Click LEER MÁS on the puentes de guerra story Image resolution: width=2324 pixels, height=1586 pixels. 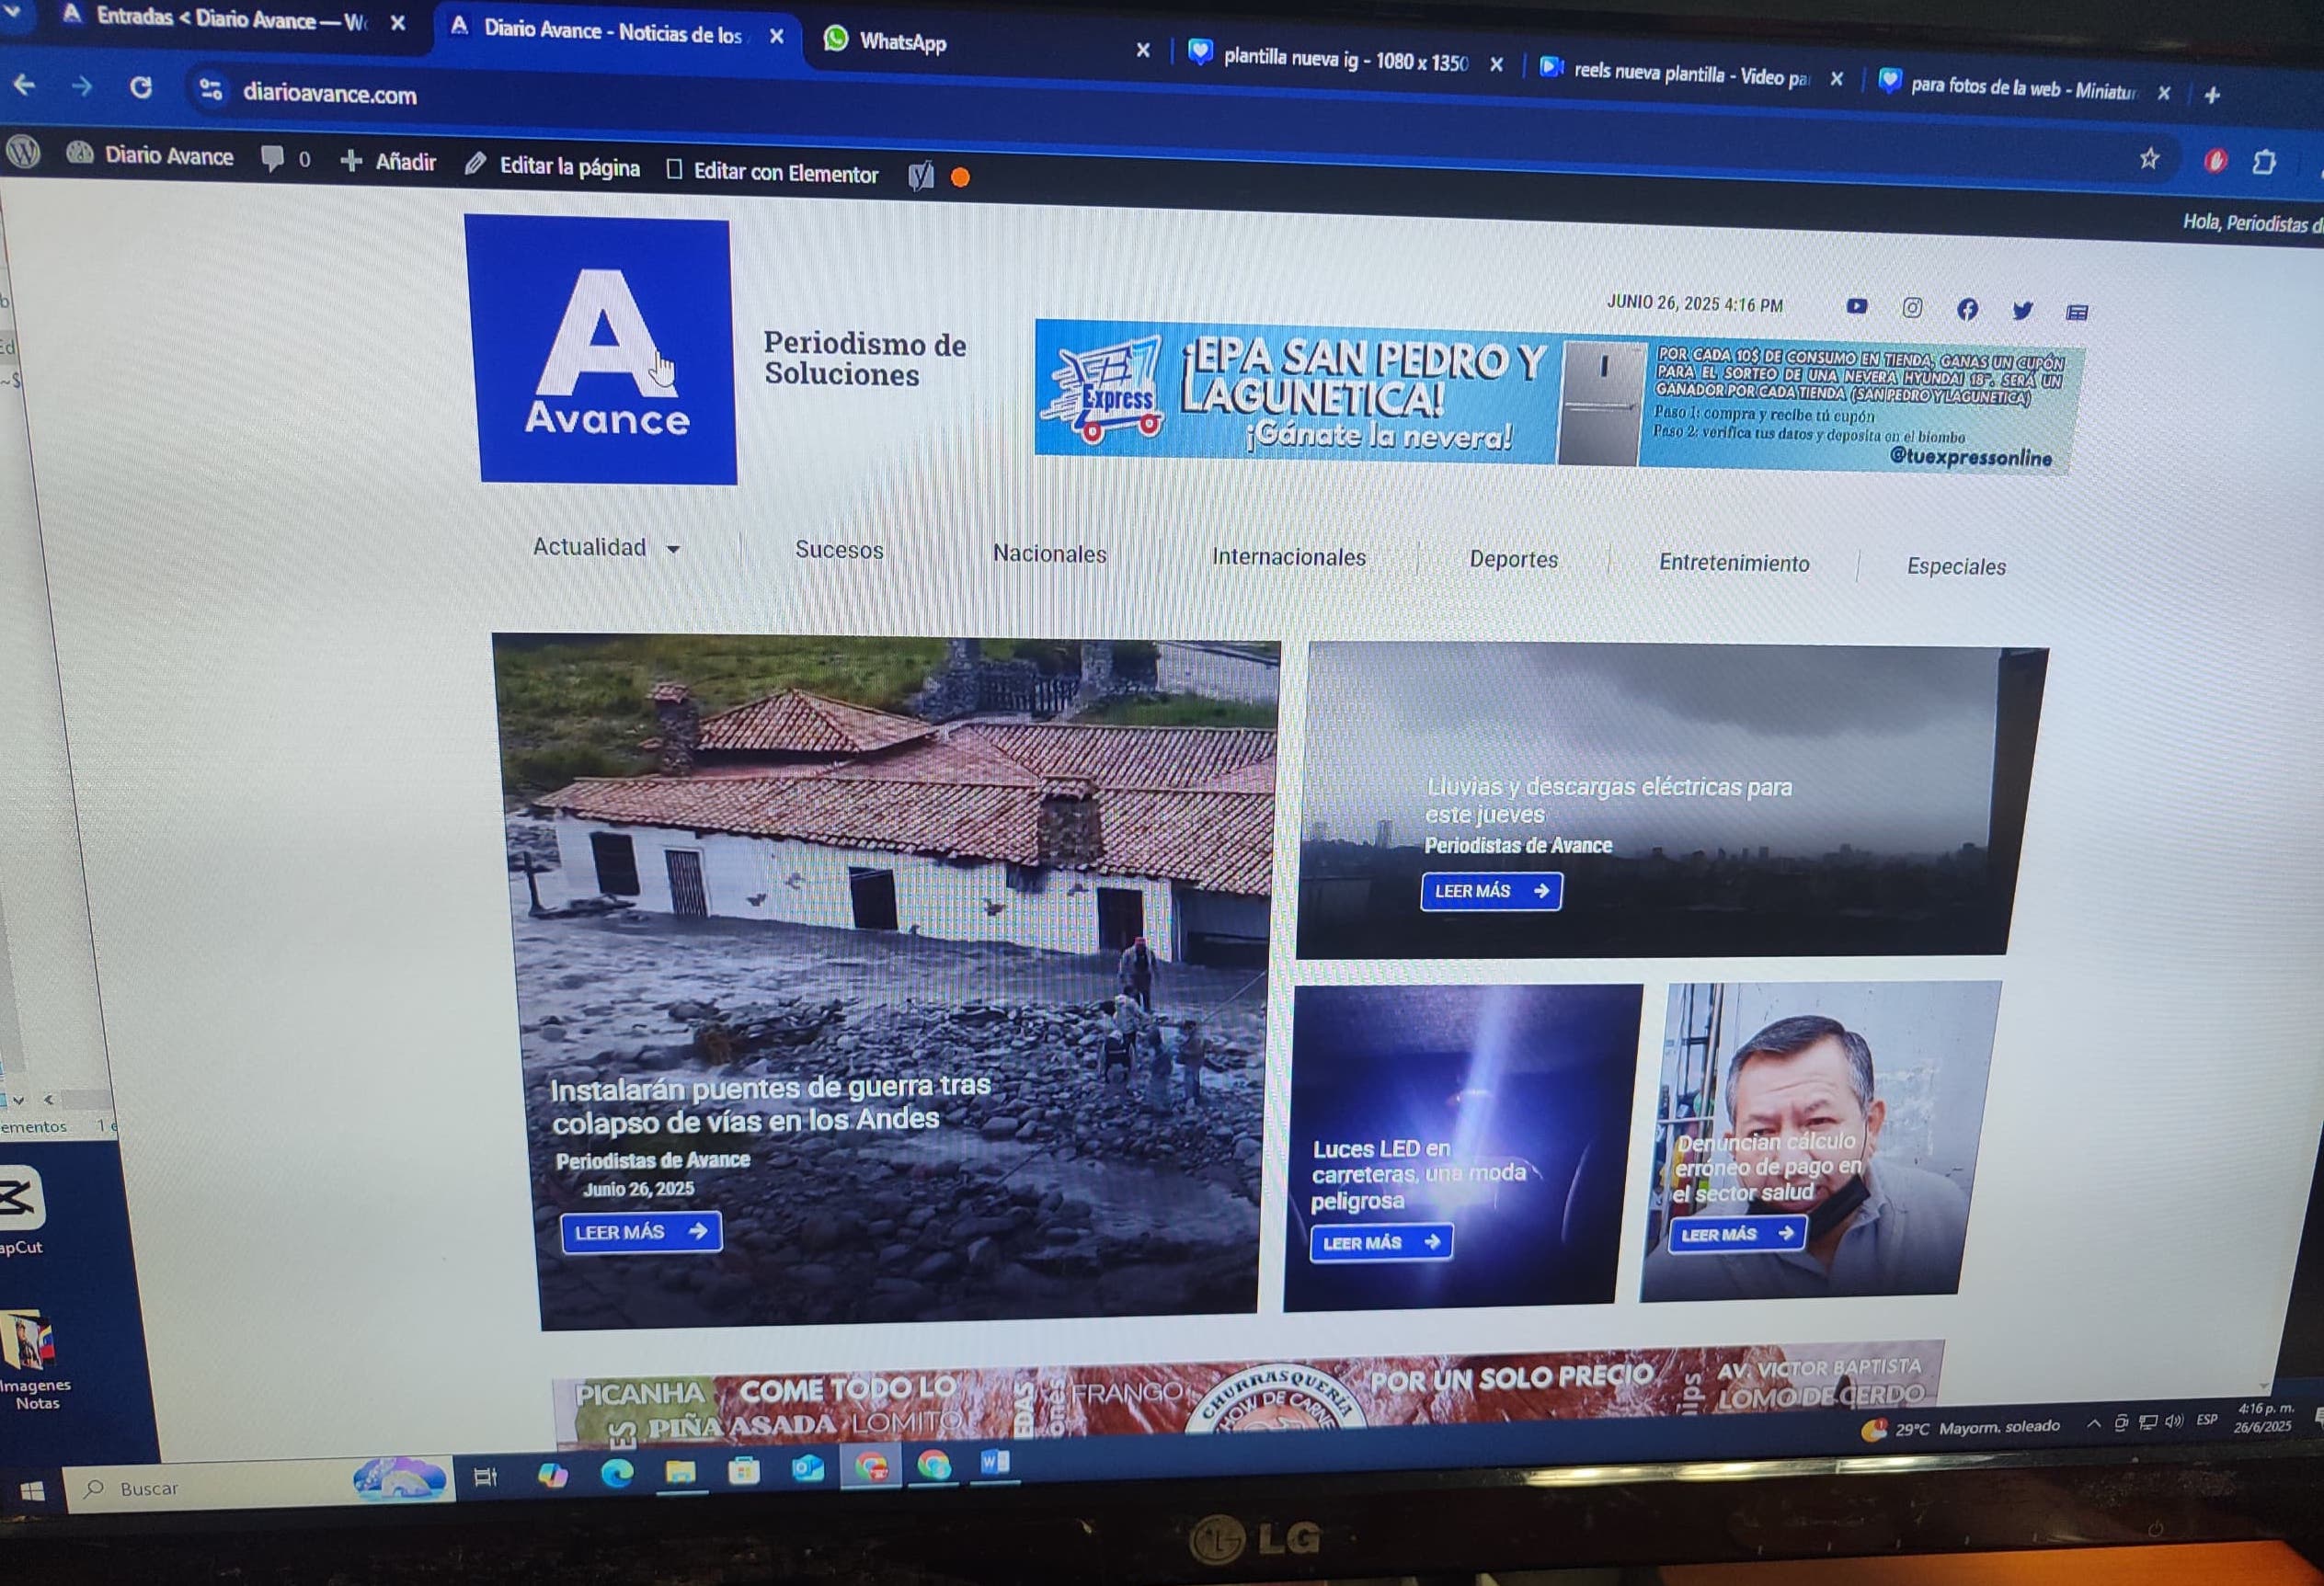640,1232
